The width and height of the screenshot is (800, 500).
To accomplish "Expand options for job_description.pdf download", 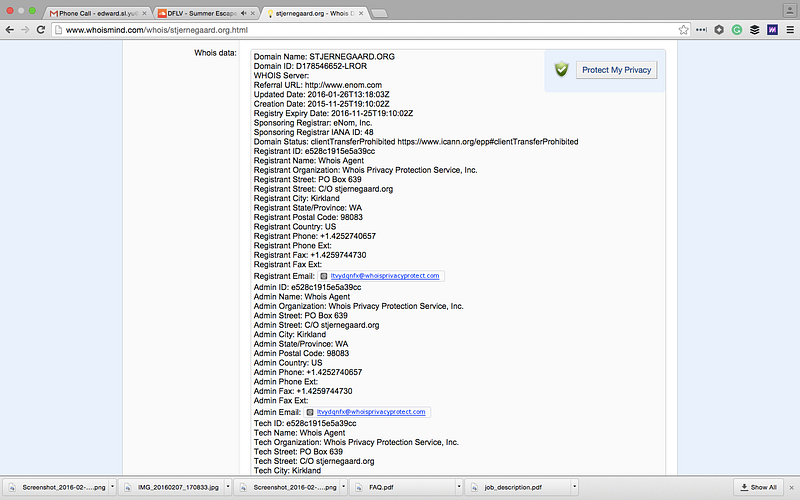I will pyautogui.click(x=574, y=487).
